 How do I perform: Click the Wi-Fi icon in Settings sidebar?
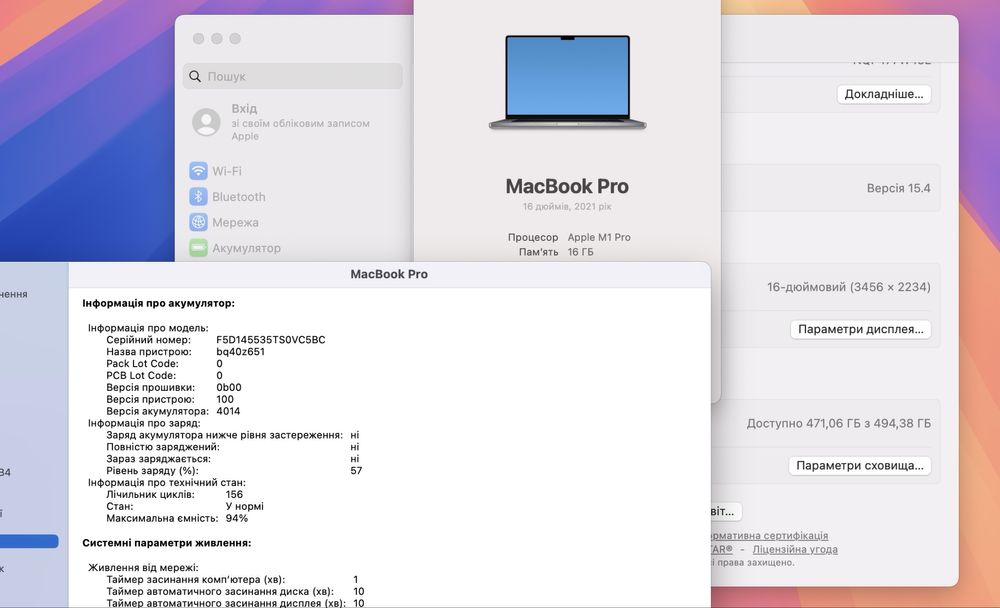pyautogui.click(x=198, y=171)
